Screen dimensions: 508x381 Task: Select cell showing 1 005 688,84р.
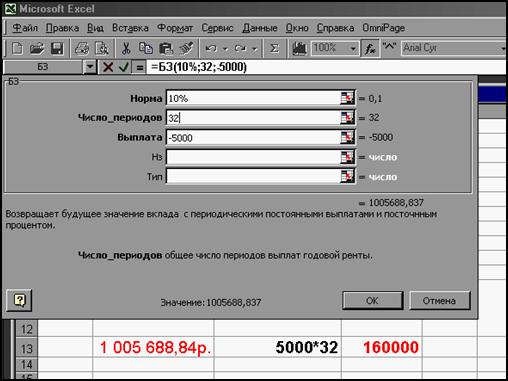pos(153,348)
